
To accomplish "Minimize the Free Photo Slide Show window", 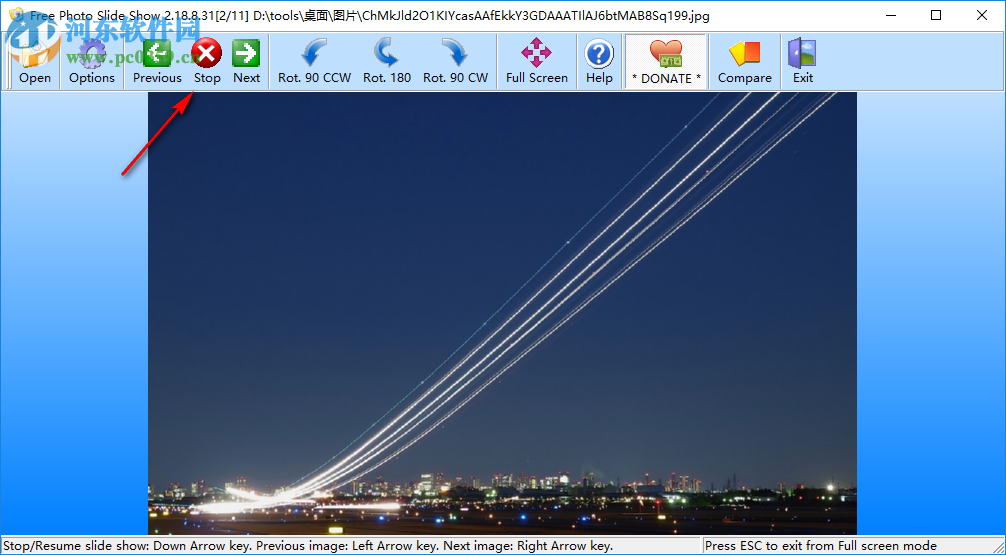I will tap(890, 15).
